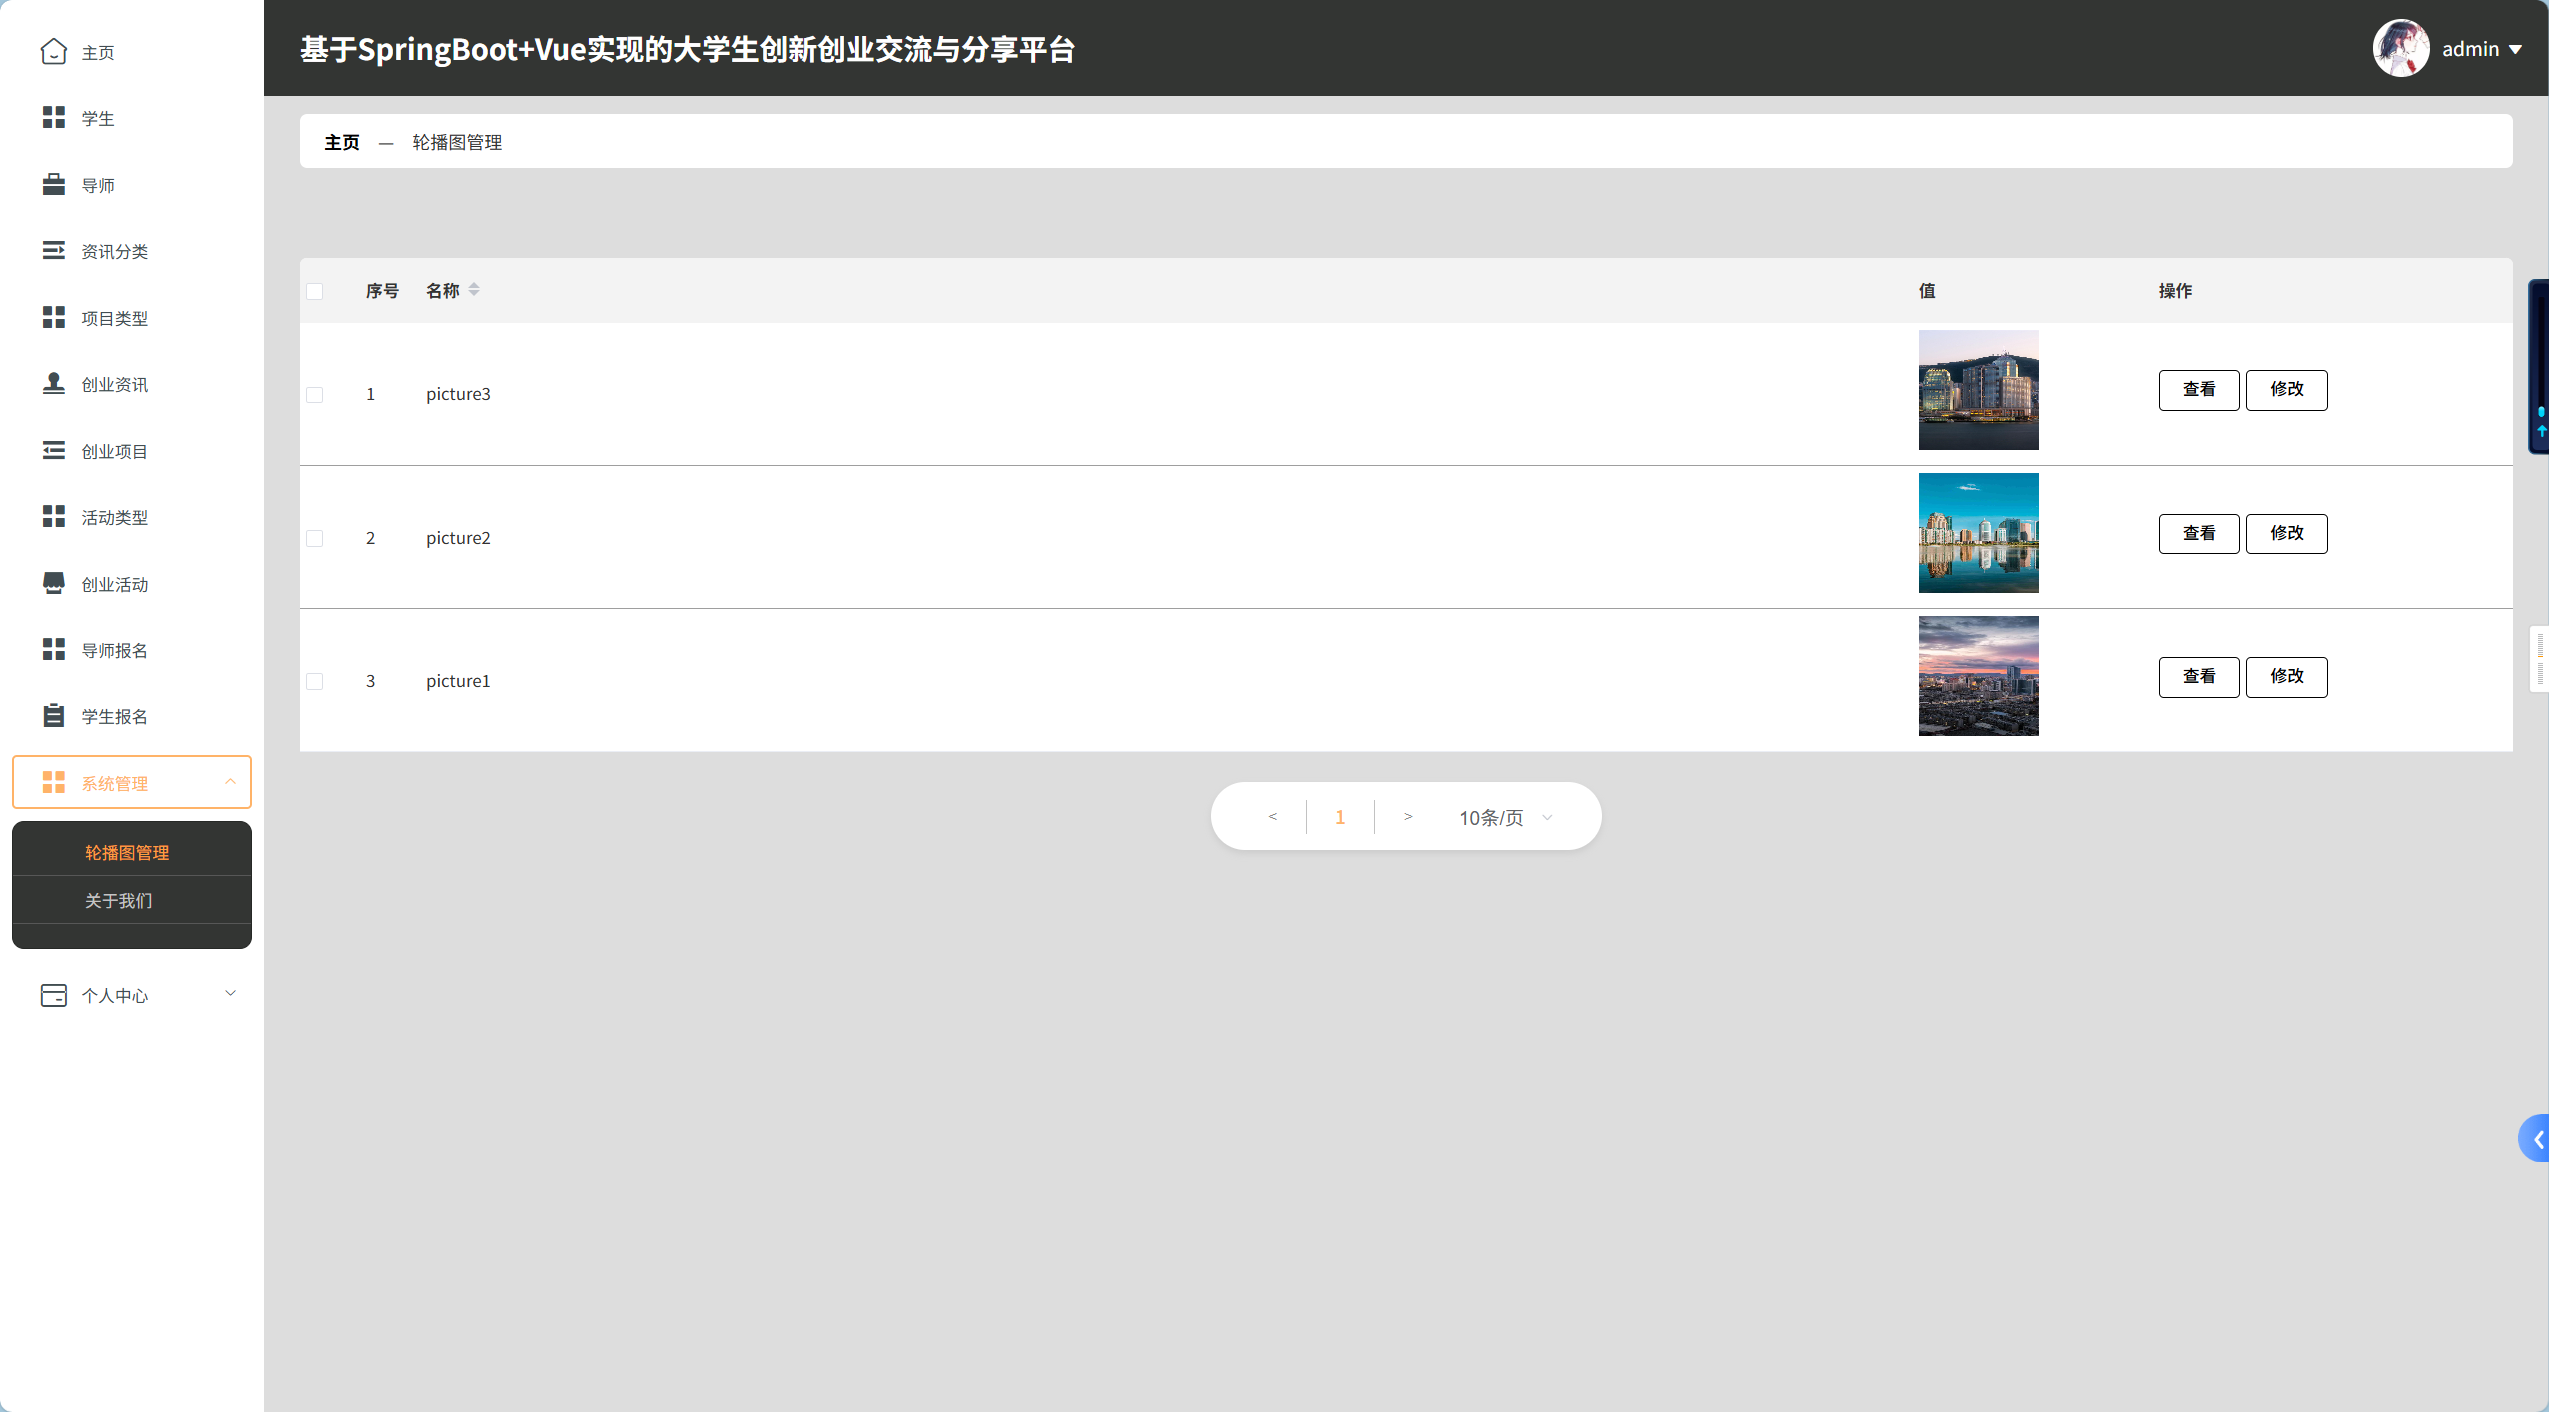Tick the select-all checkbox in table header
Image resolution: width=2549 pixels, height=1412 pixels.
point(315,291)
